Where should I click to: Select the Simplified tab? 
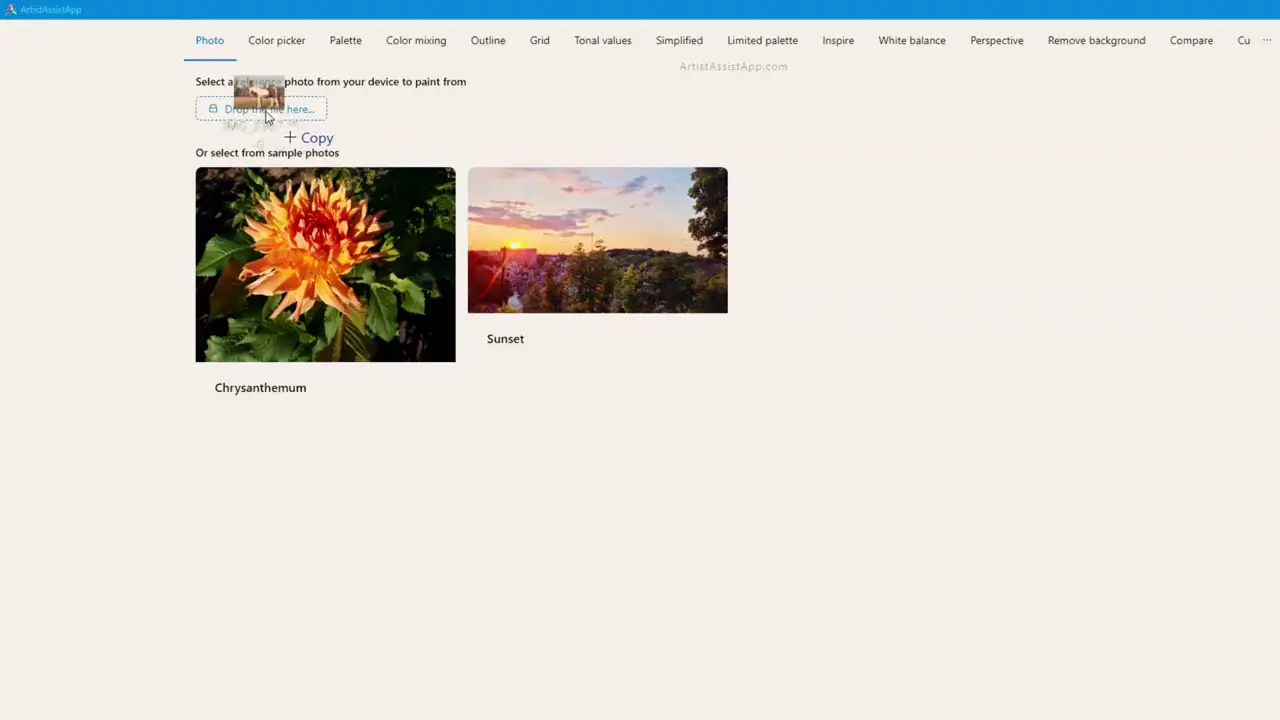pyautogui.click(x=679, y=40)
